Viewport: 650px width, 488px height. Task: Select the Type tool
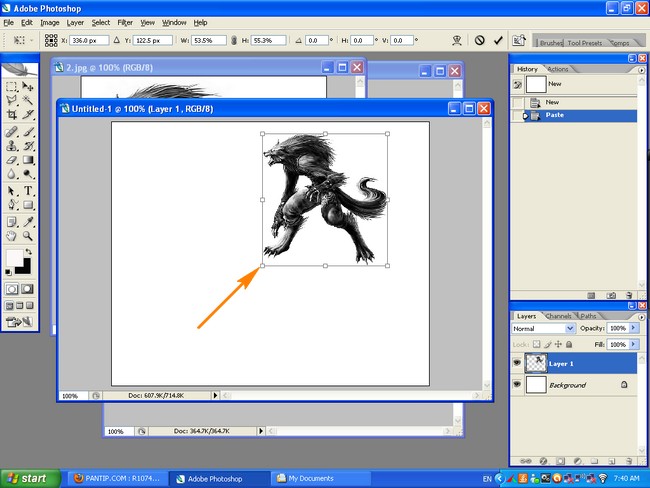[x=28, y=191]
